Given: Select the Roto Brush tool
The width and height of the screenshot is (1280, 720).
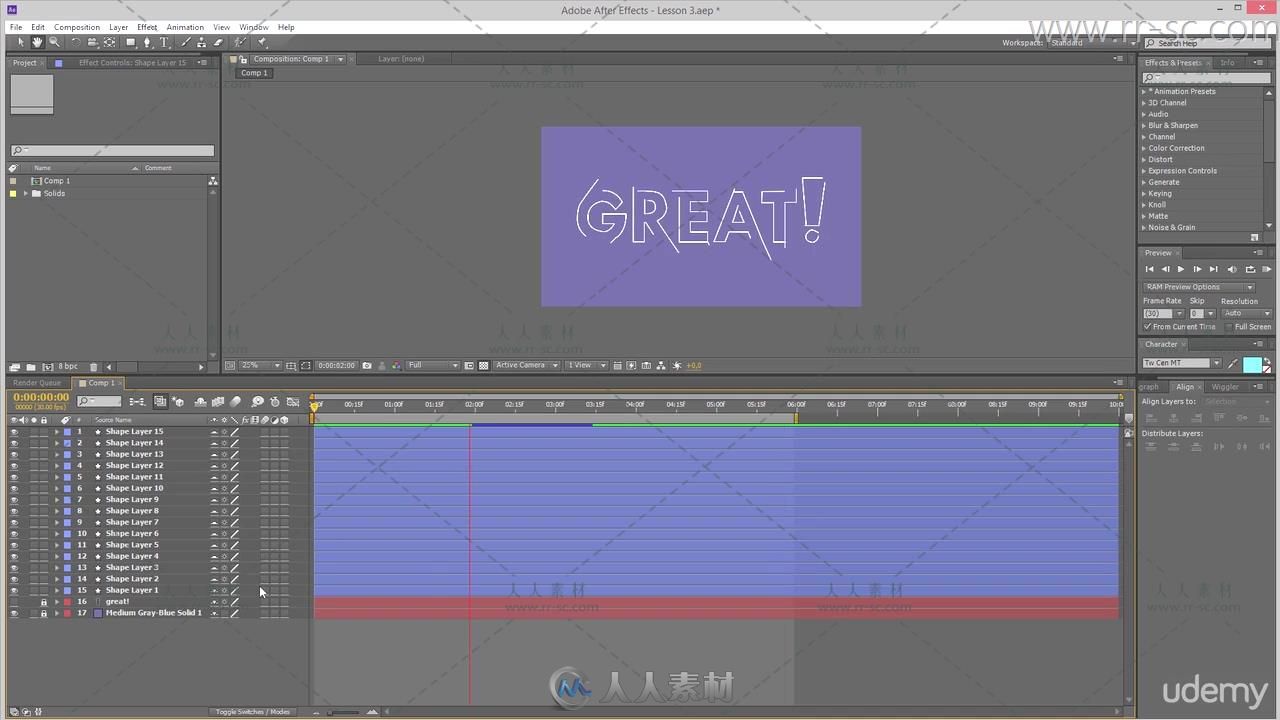Looking at the screenshot, I should [240, 42].
